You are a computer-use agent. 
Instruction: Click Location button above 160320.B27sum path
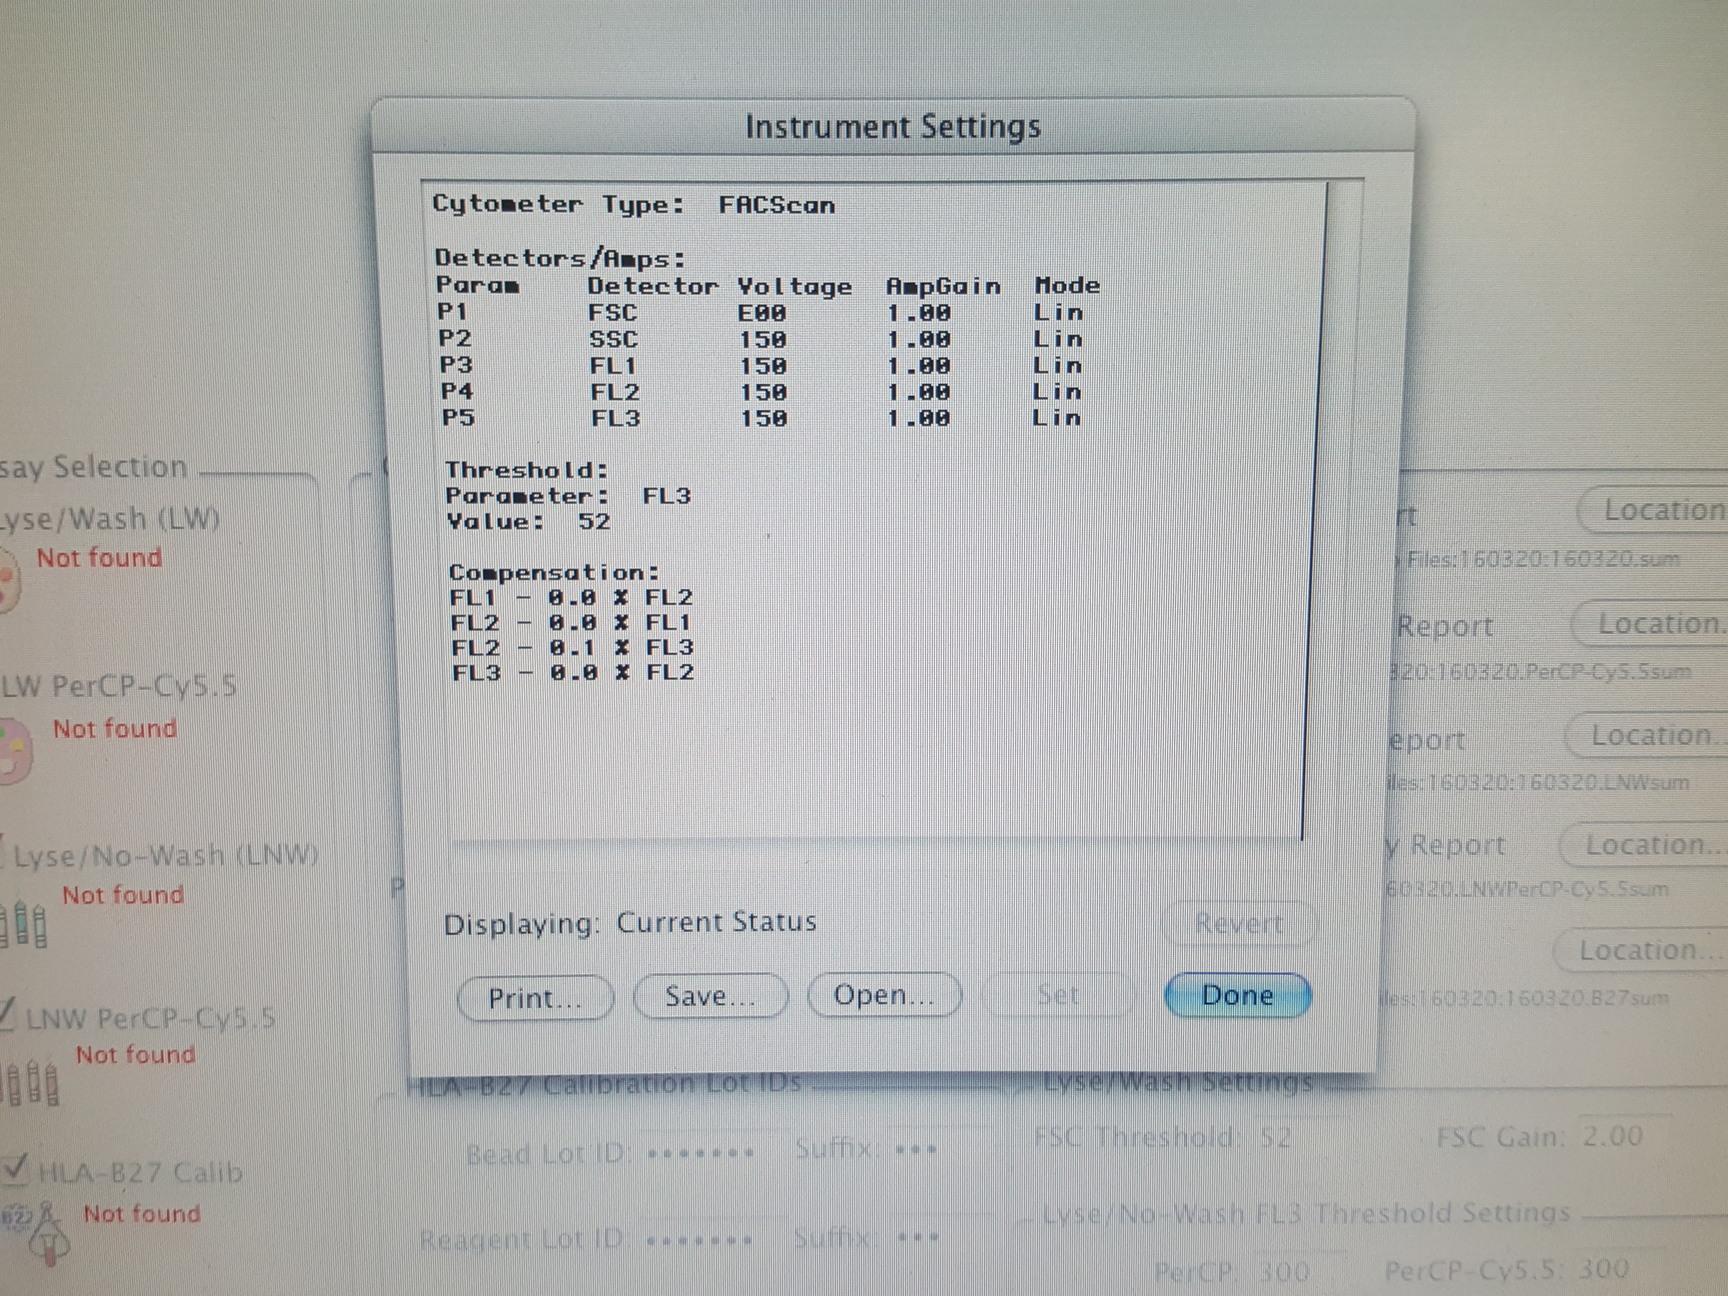[x=1640, y=950]
